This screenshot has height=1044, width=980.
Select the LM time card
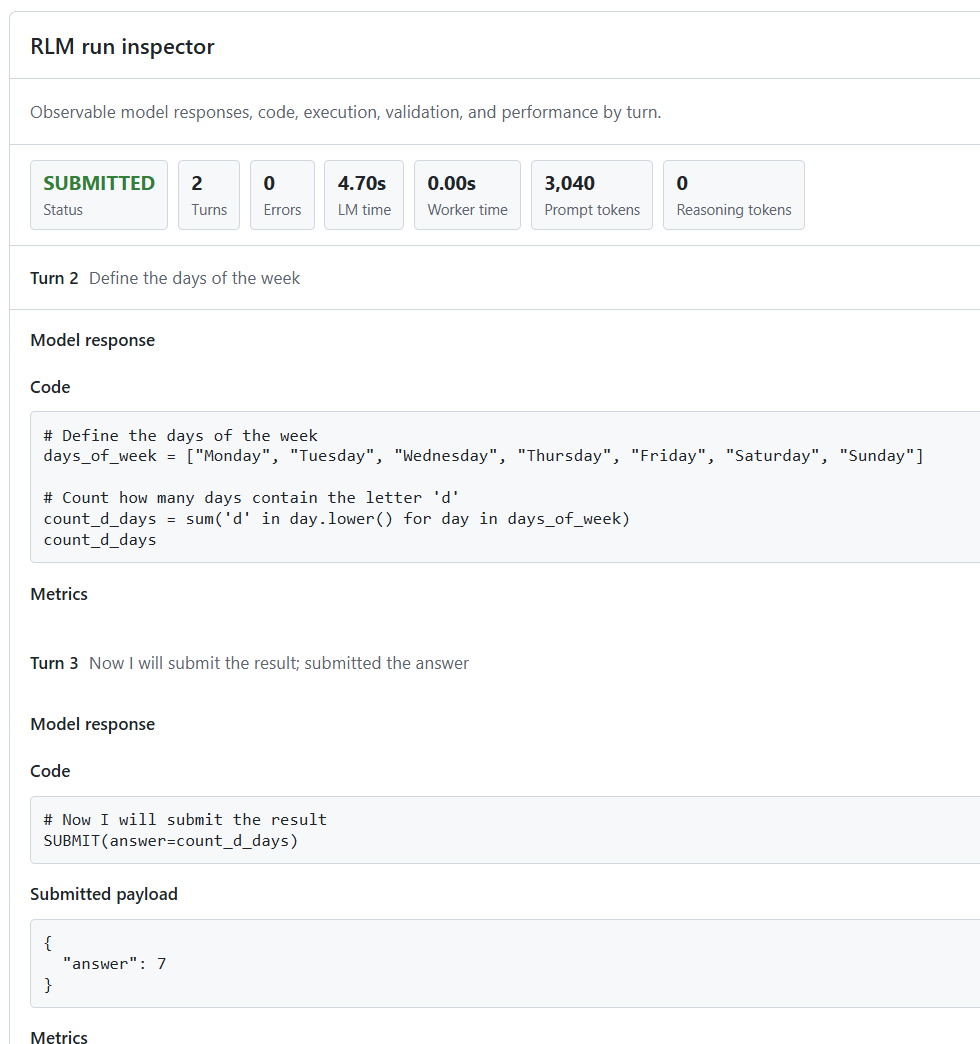[364, 195]
